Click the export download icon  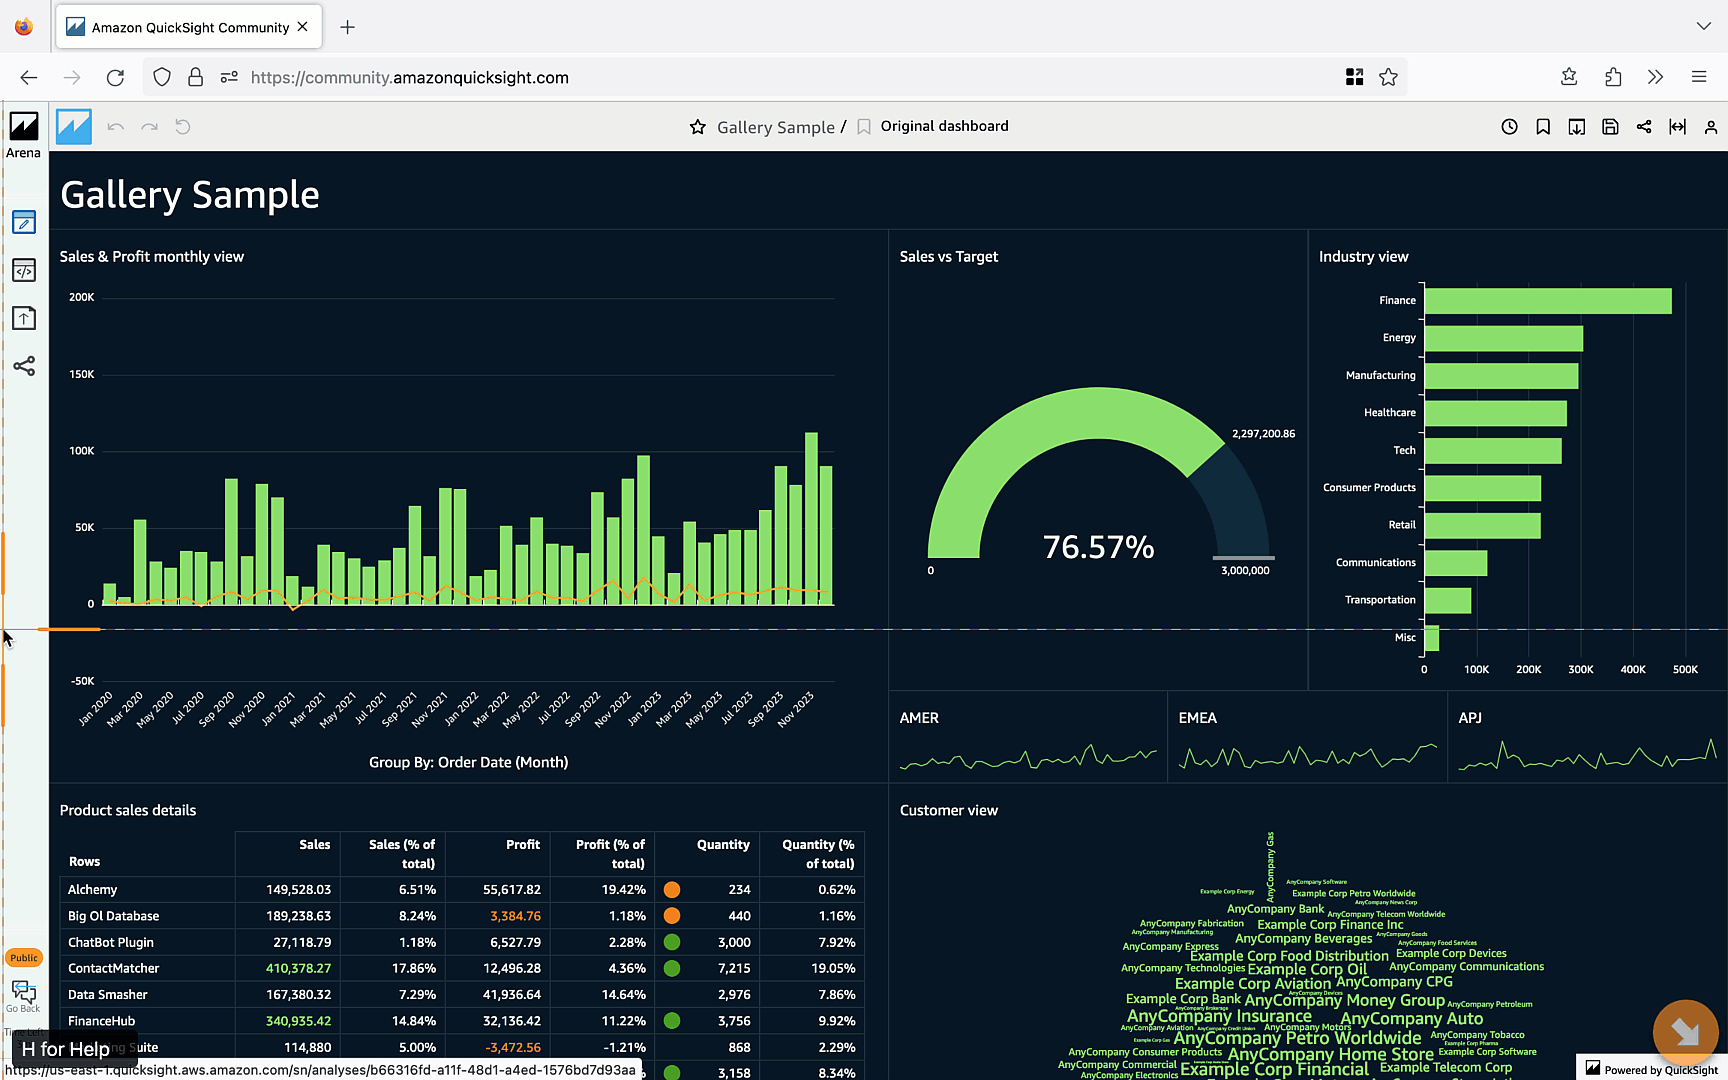coord(1577,127)
